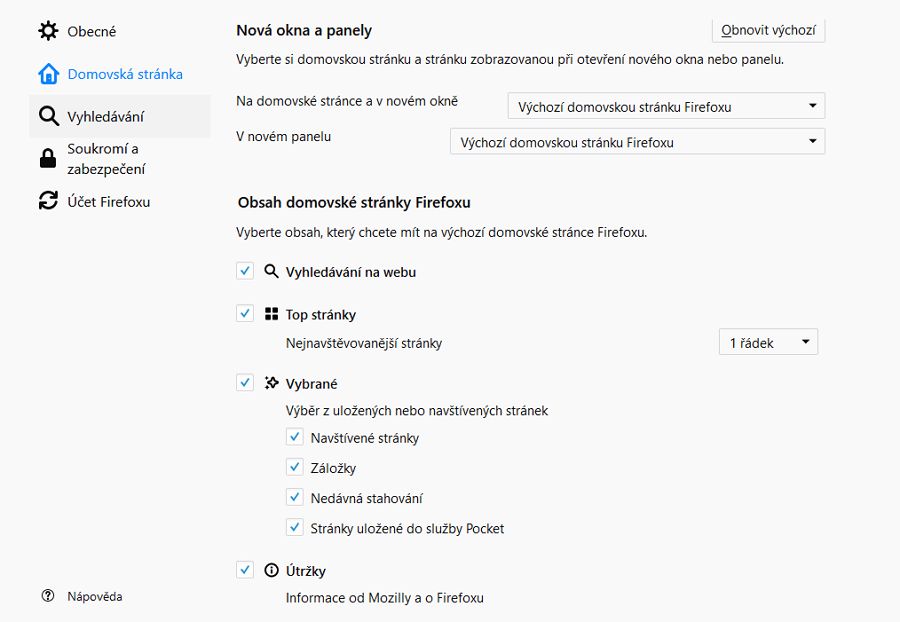Click the padlock icon for Soukromí a zabezpečení
900x622 pixels.
(48, 158)
